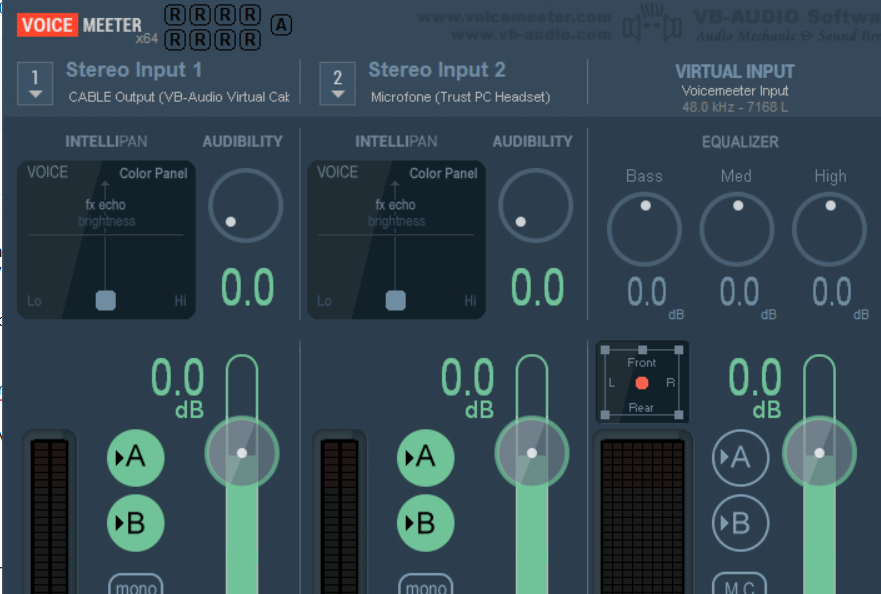
Task: Click Color Panel label in Stereo Input 2
Action: point(443,173)
